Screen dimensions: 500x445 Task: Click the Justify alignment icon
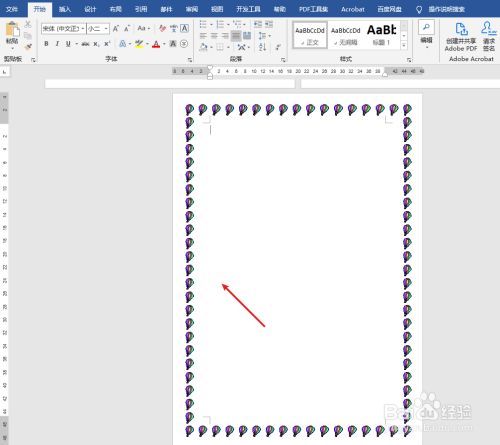coord(236,36)
